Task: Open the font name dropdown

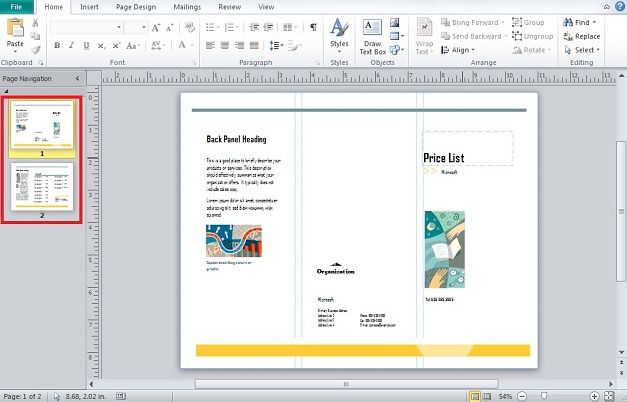Action: pos(119,27)
